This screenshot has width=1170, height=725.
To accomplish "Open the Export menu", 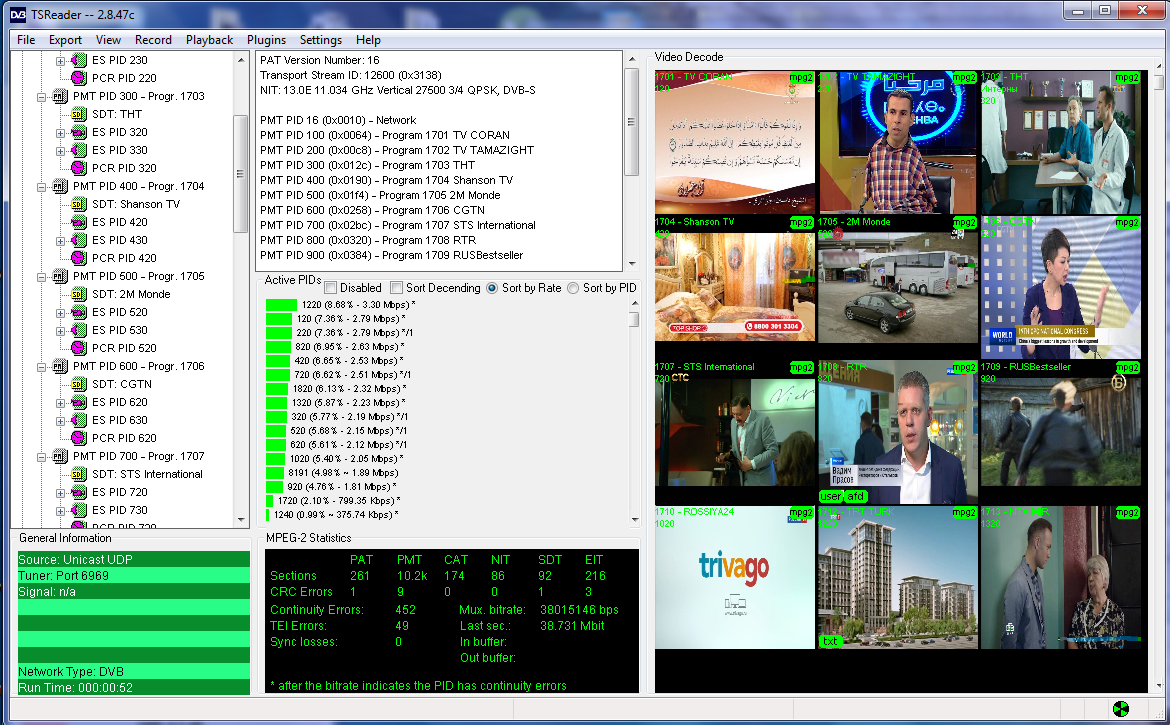I will pyautogui.click(x=65, y=40).
